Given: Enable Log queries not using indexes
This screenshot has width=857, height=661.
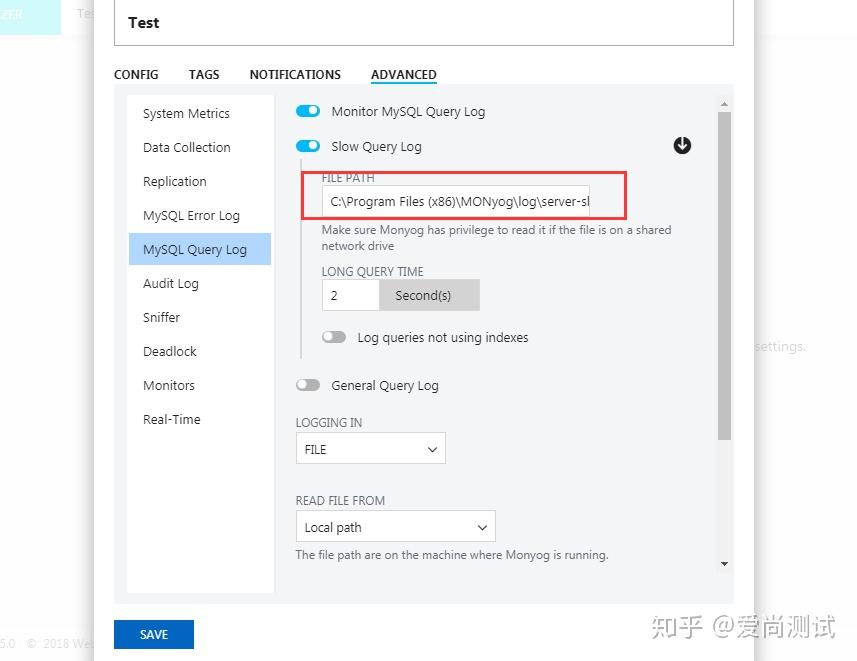Looking at the screenshot, I should [334, 337].
